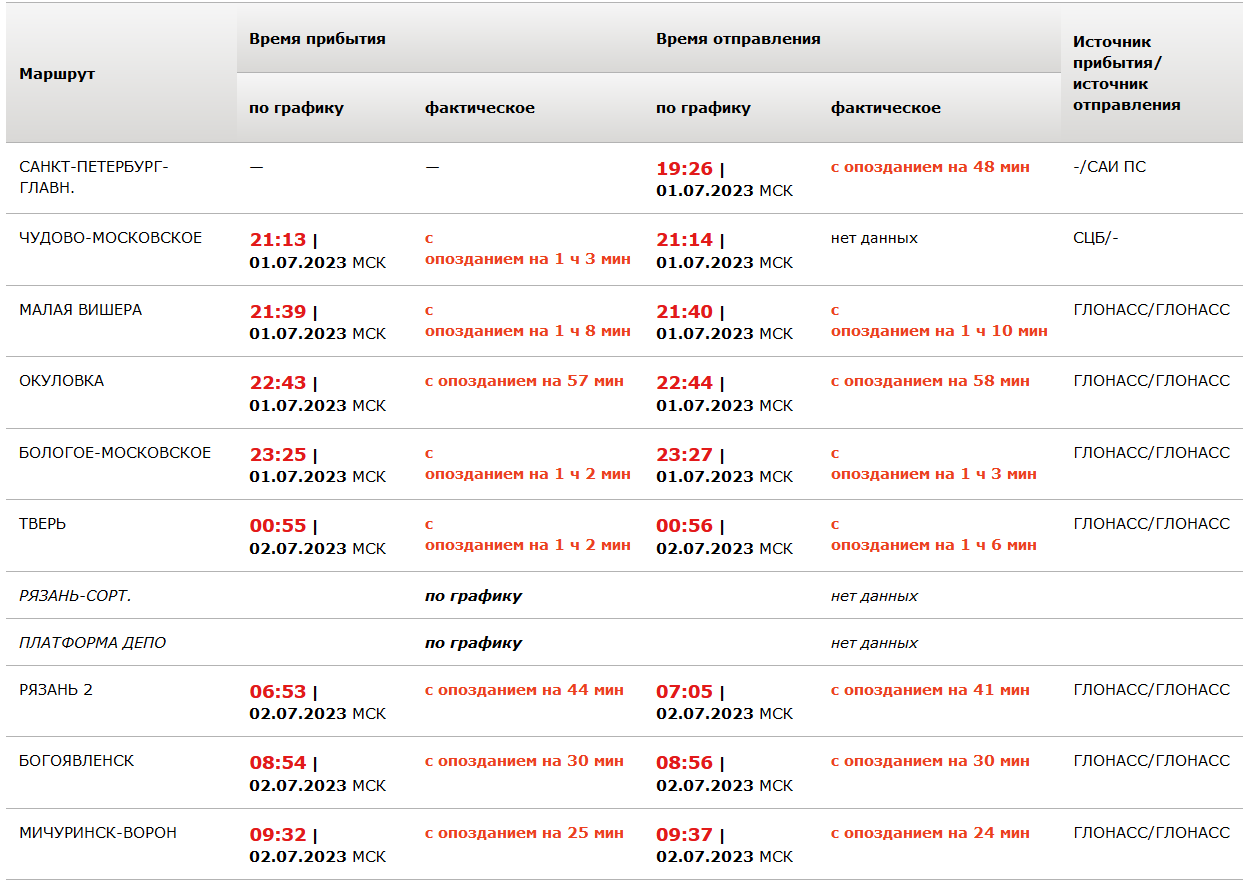Image resolution: width=1260 pixels, height=892 pixels.
Task: Select ОКУЛОВКА arrival time 22:43
Action: point(278,383)
